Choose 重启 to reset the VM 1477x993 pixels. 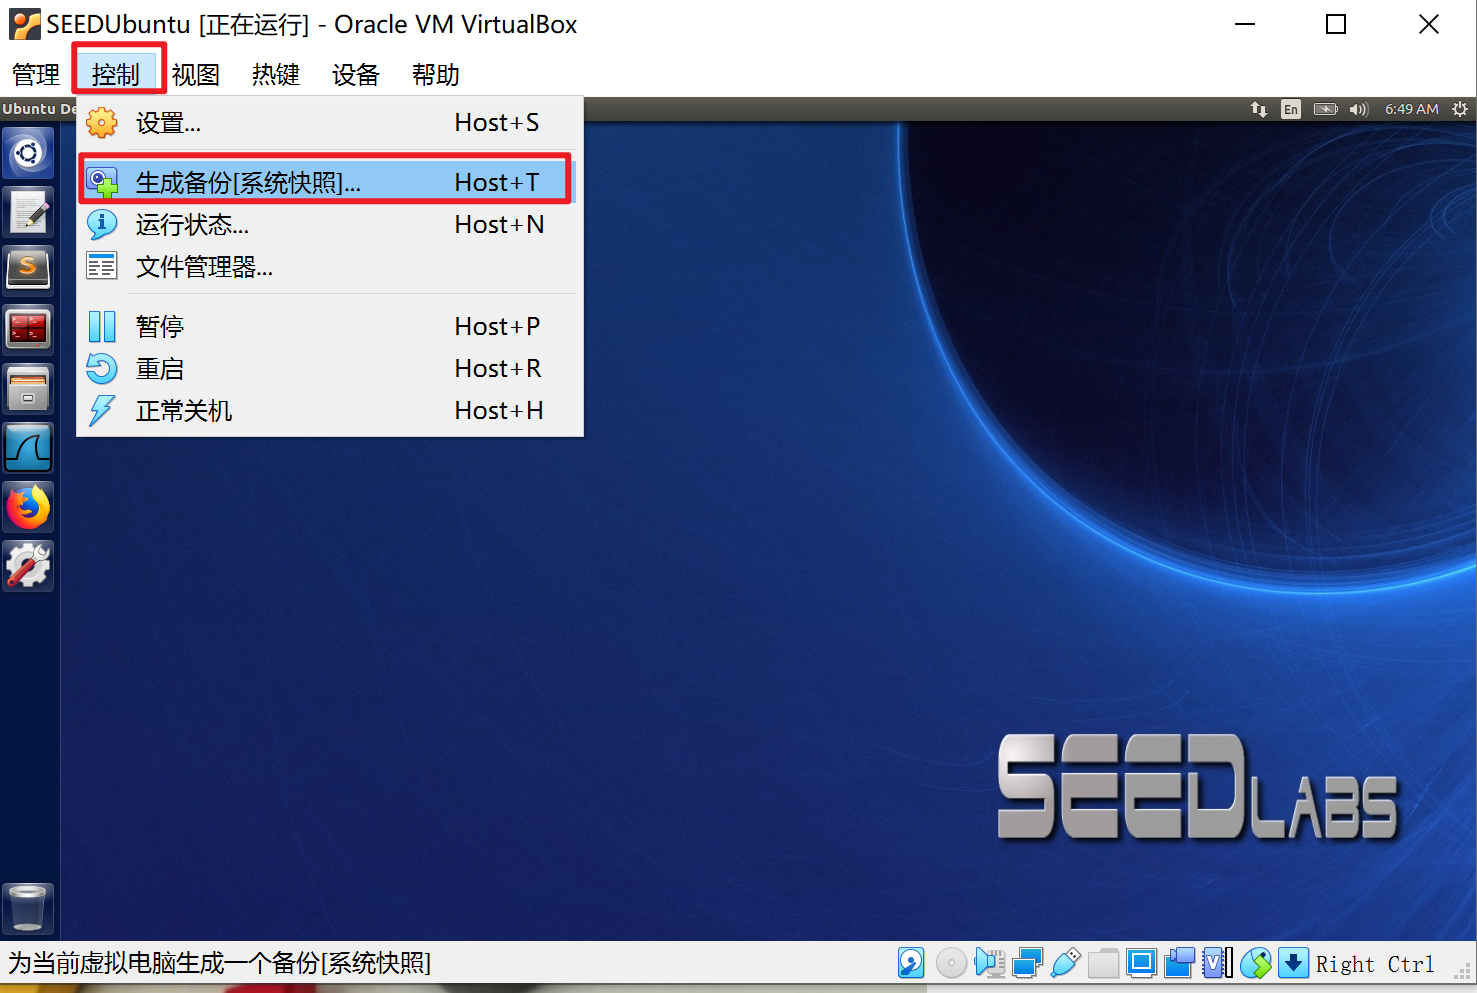coord(330,369)
